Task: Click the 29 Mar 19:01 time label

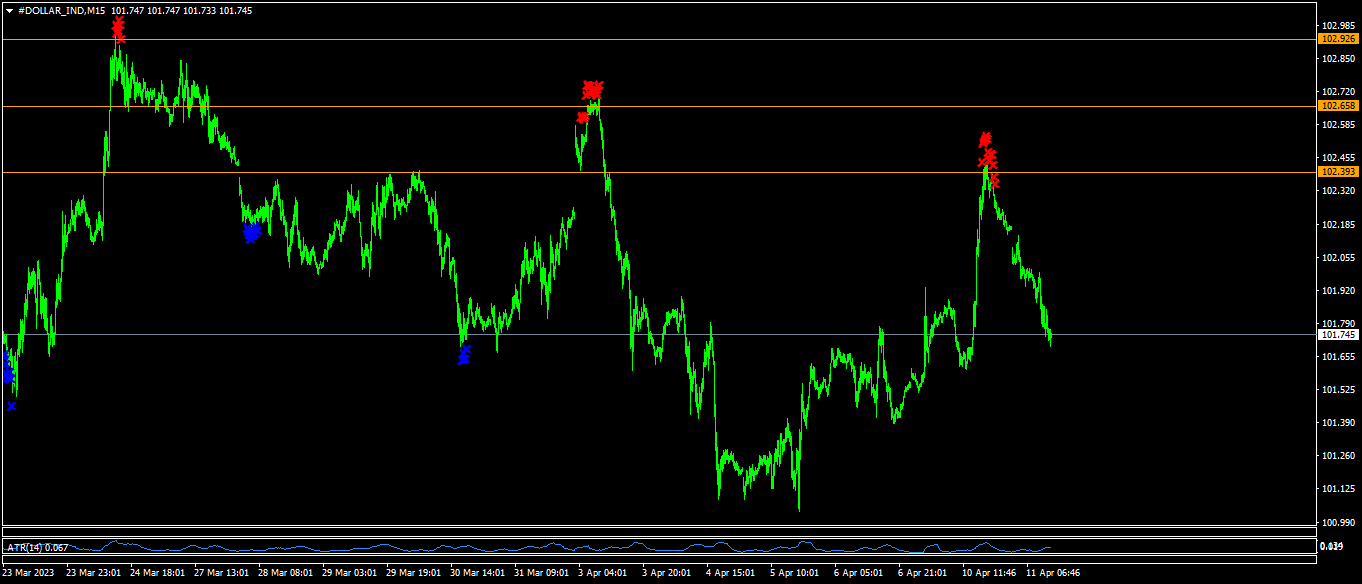Action: (x=414, y=573)
